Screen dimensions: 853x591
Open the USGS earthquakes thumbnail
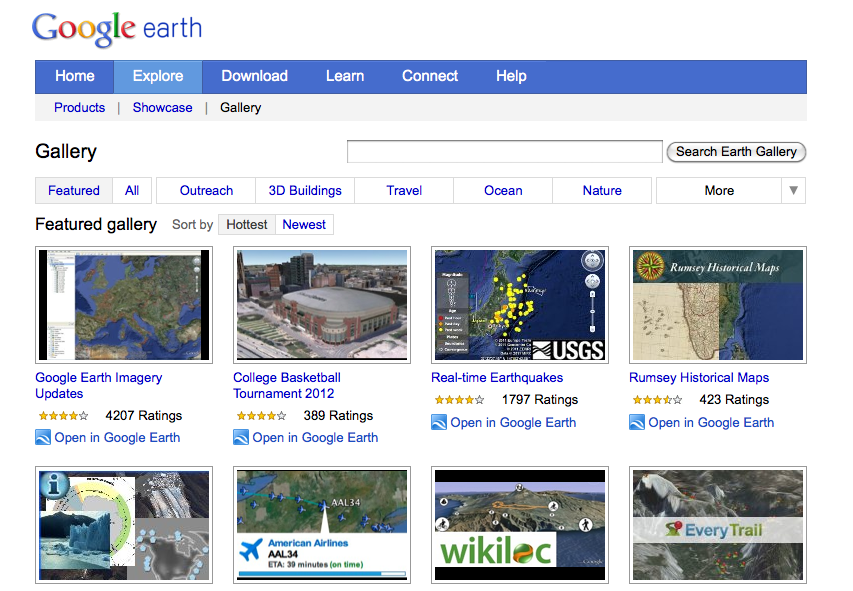tap(520, 305)
